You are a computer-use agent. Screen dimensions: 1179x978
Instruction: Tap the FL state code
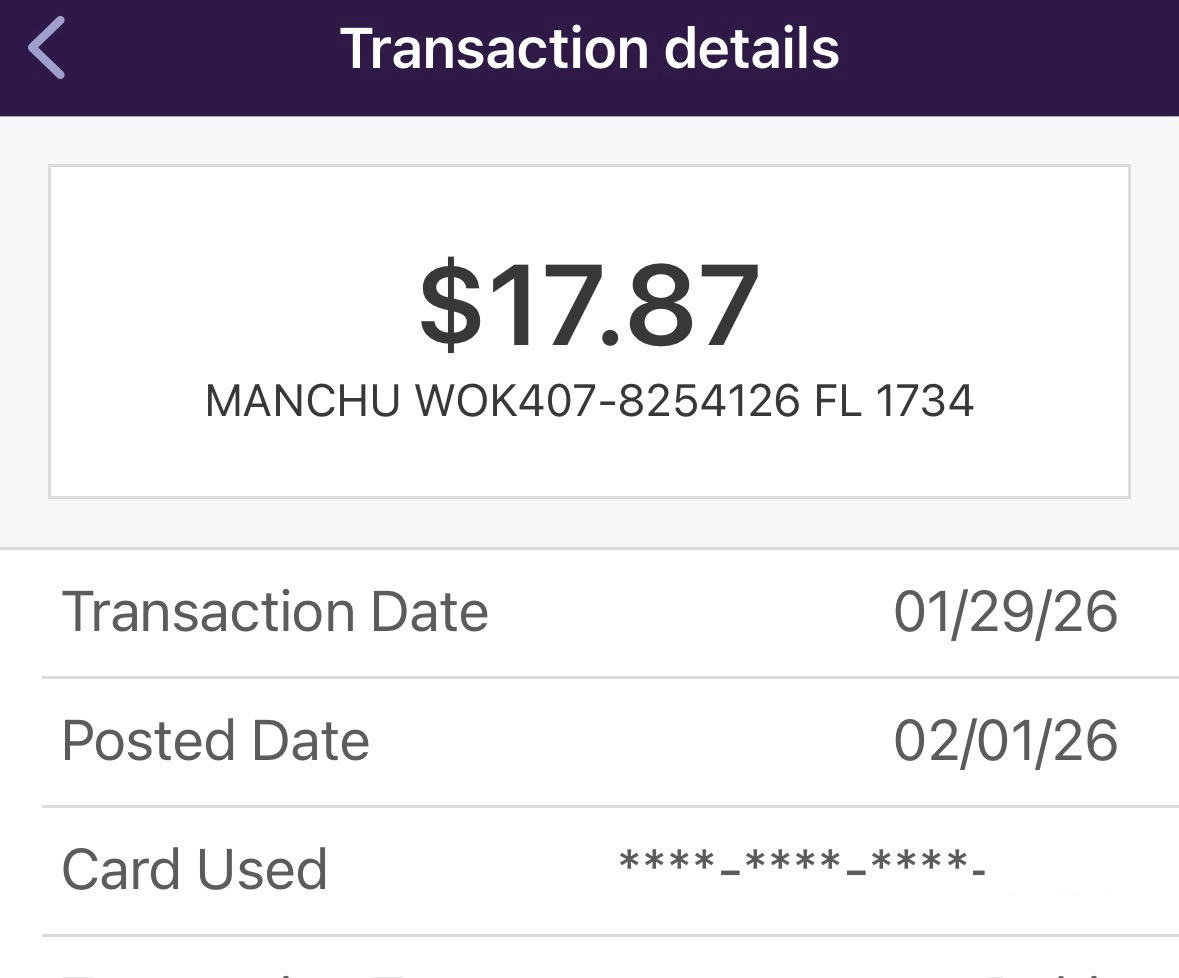(837, 402)
